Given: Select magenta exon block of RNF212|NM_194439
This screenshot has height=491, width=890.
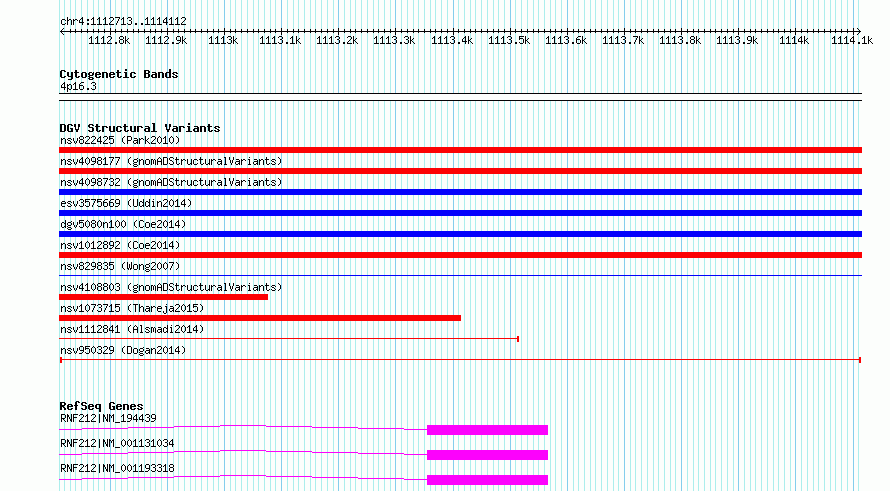Looking at the screenshot, I should coord(488,430).
